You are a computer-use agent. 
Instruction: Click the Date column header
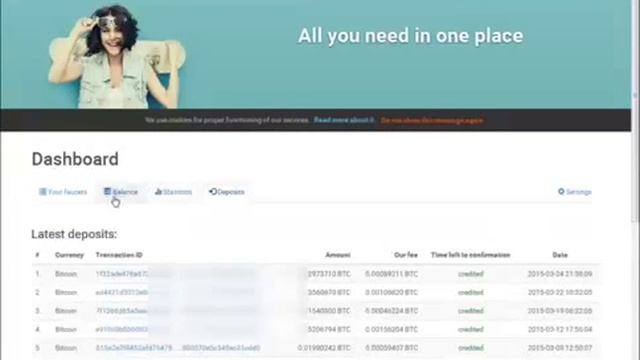tap(560, 255)
